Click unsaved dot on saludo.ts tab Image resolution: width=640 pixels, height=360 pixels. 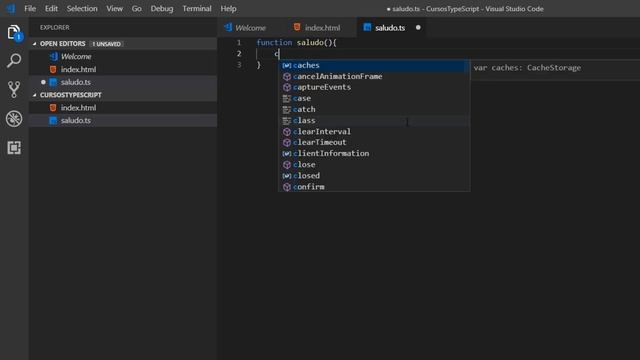click(x=418, y=27)
